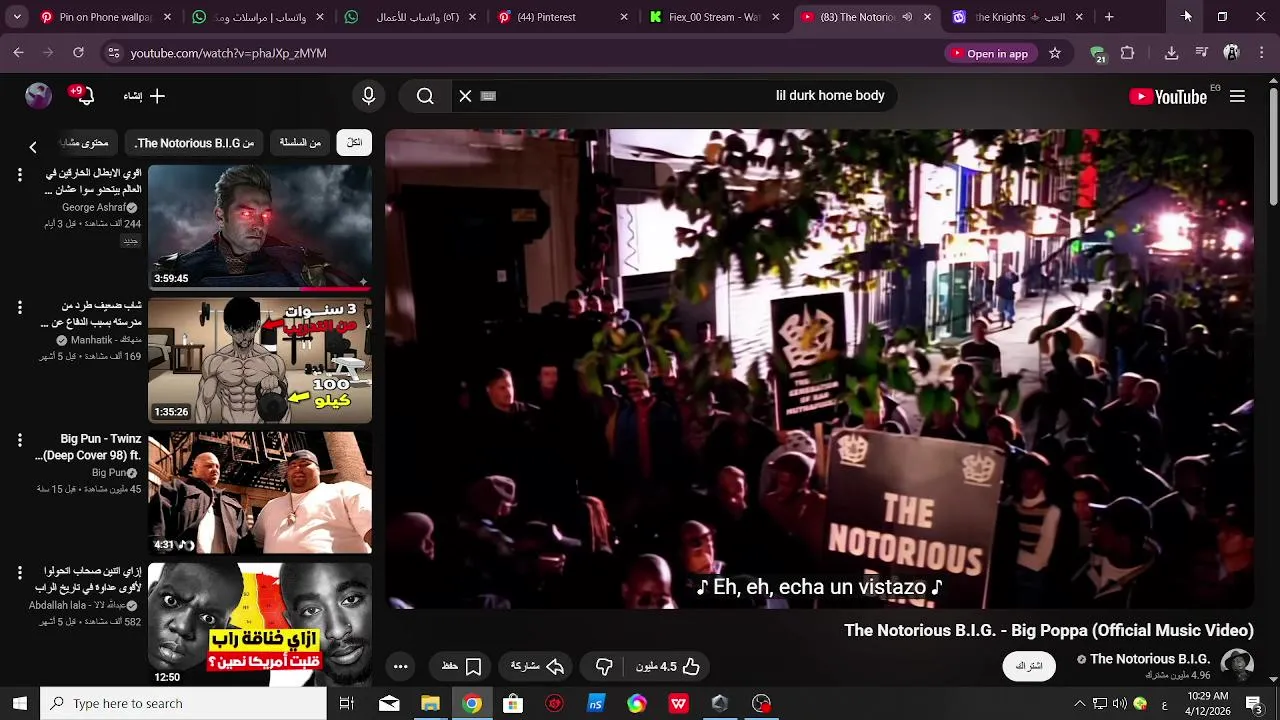Viewport: 1280px width, 720px height.
Task: View site information icon in address bar
Action: [113, 53]
